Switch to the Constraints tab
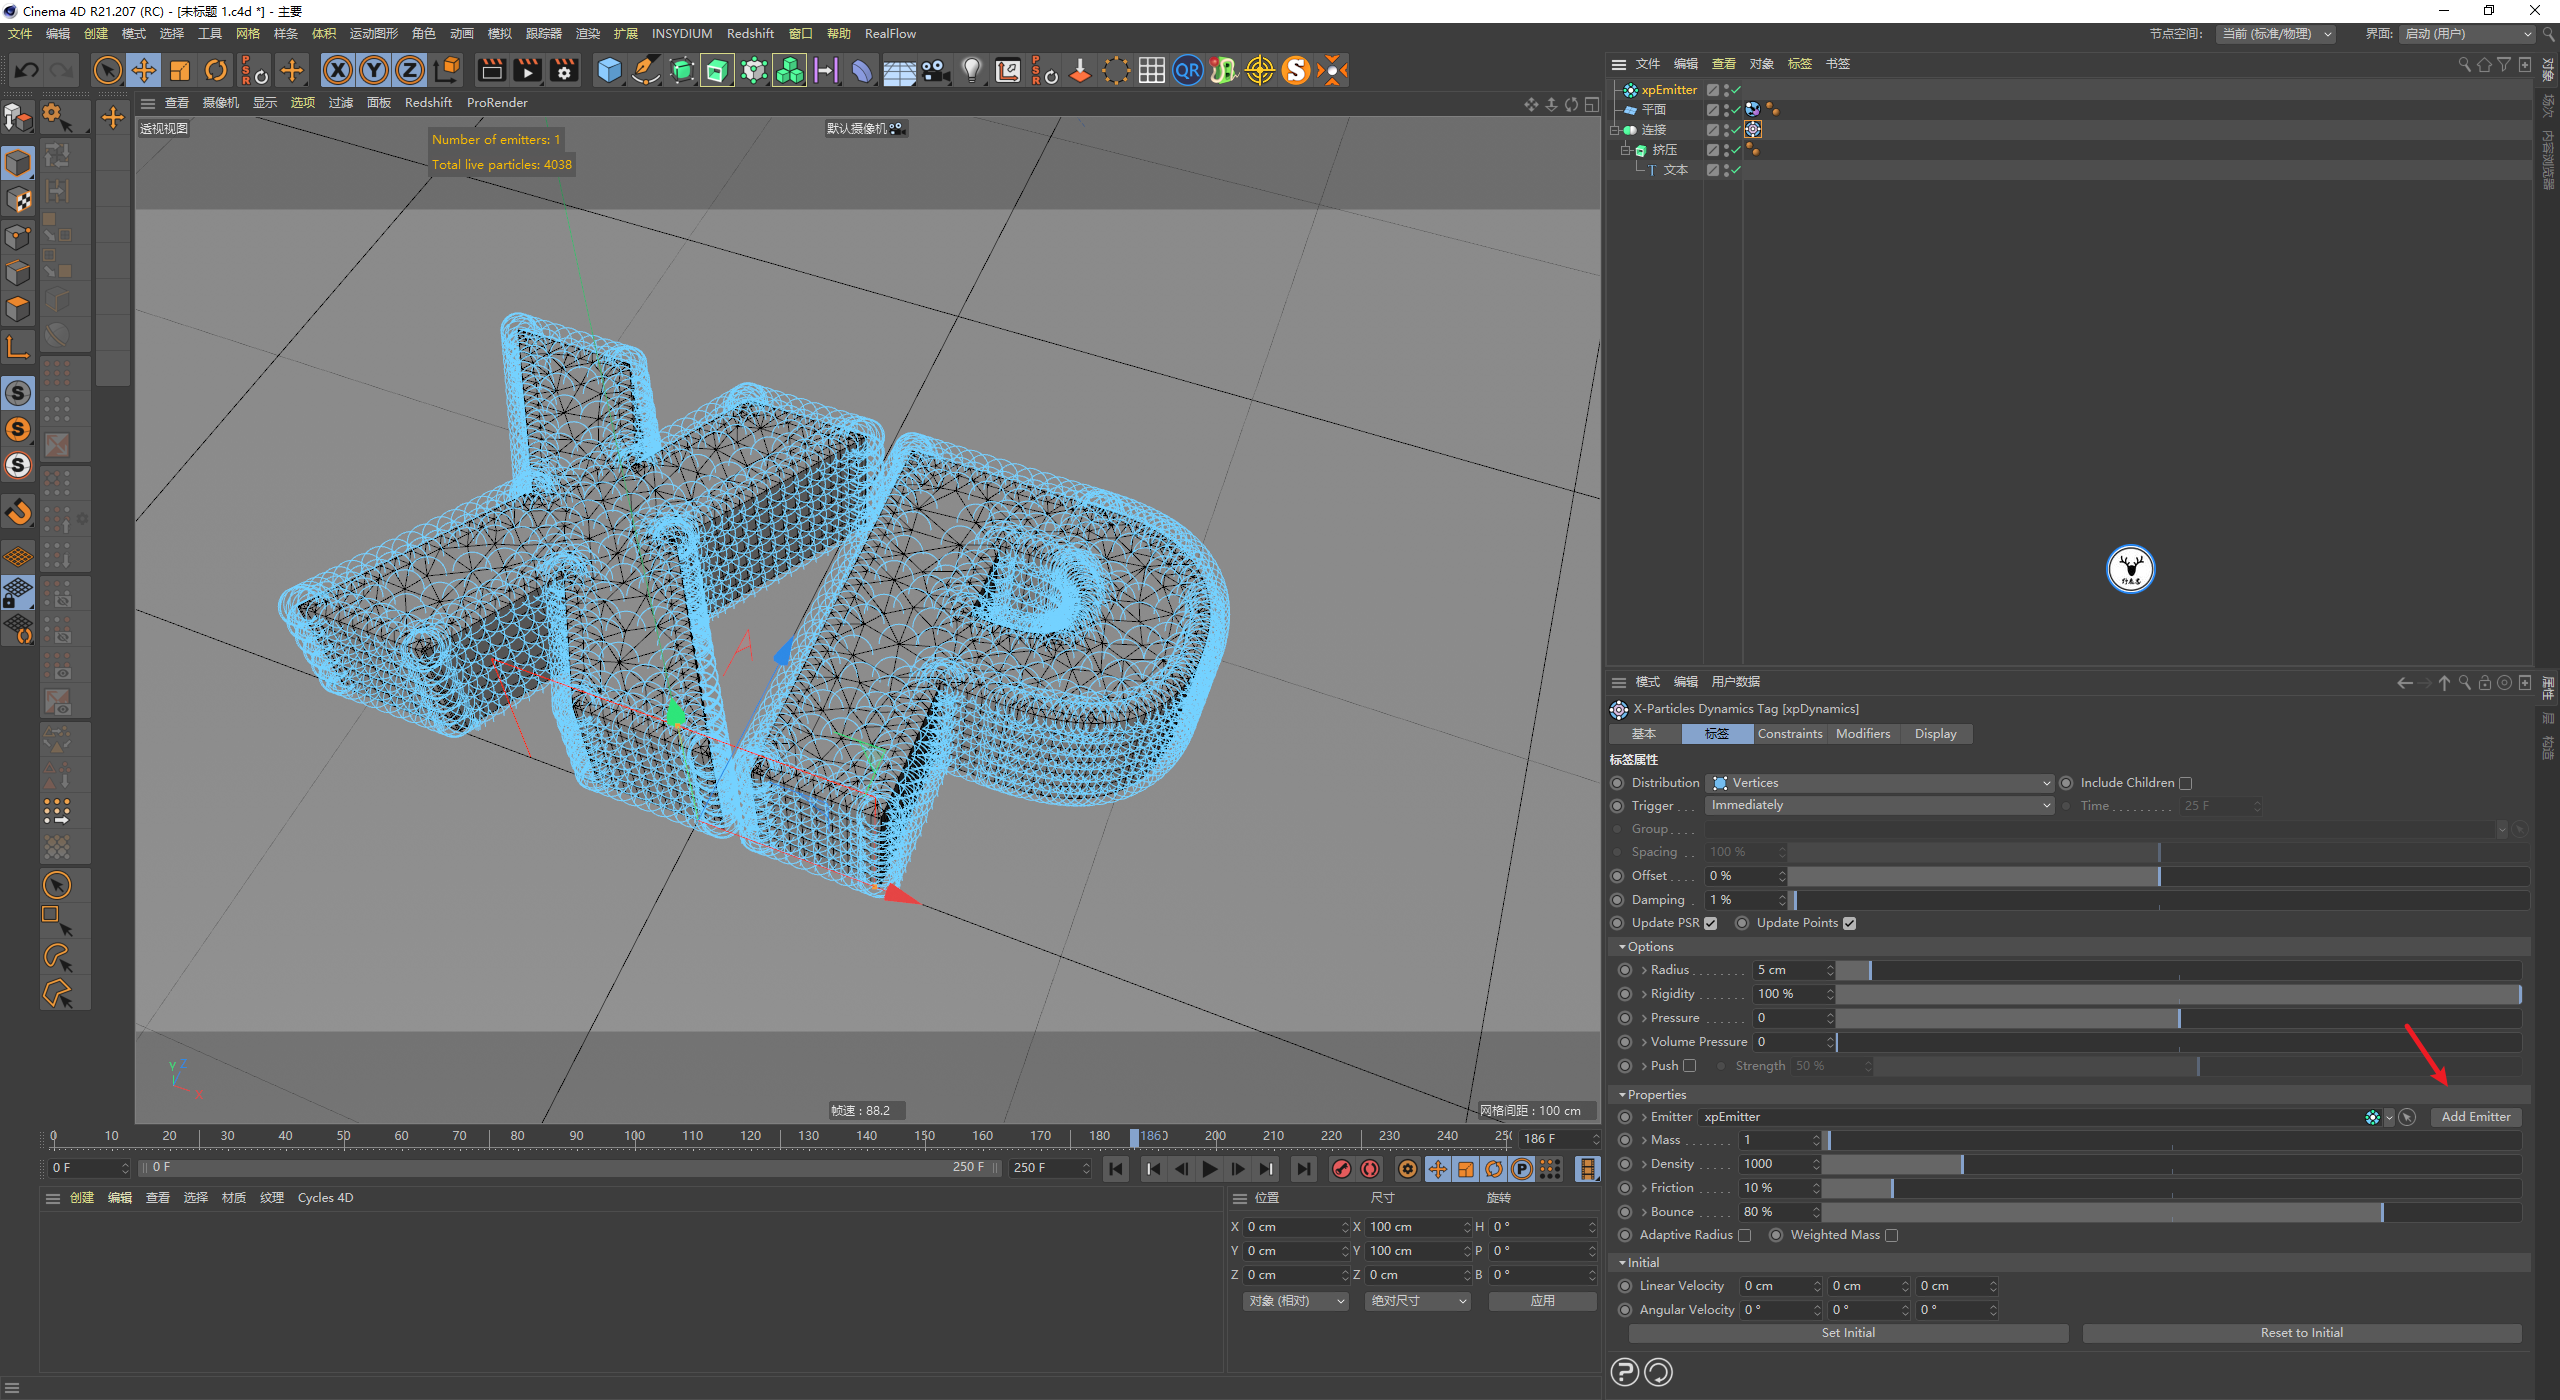 point(1790,734)
